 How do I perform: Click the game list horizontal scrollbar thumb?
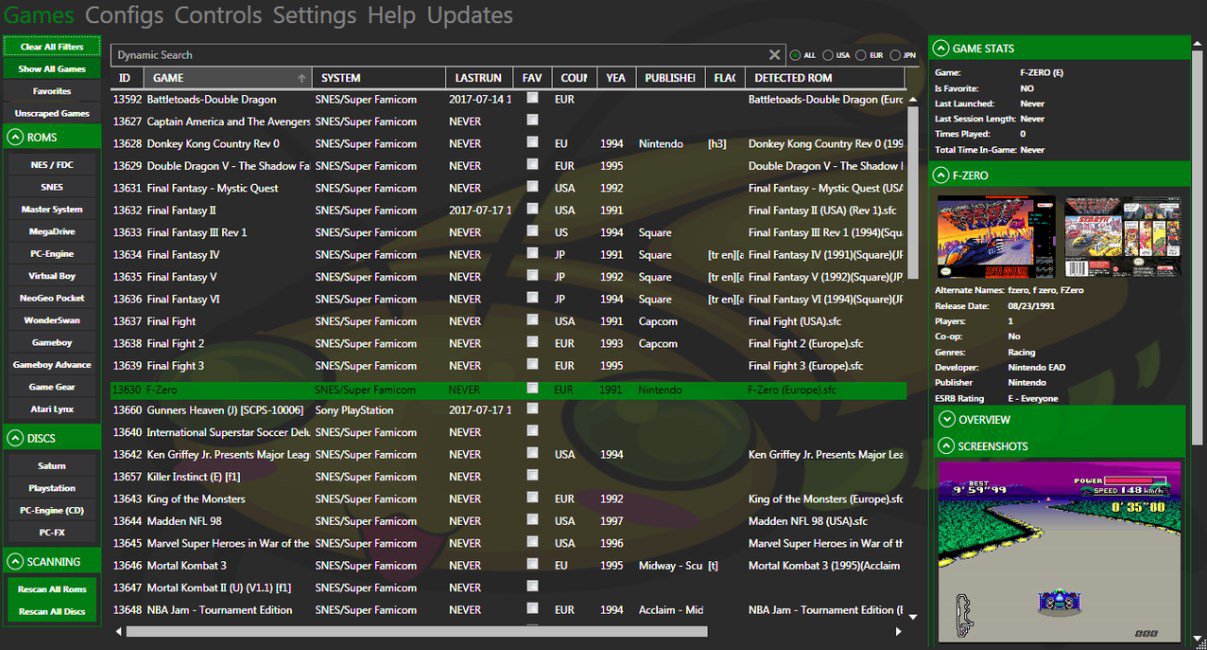(416, 631)
